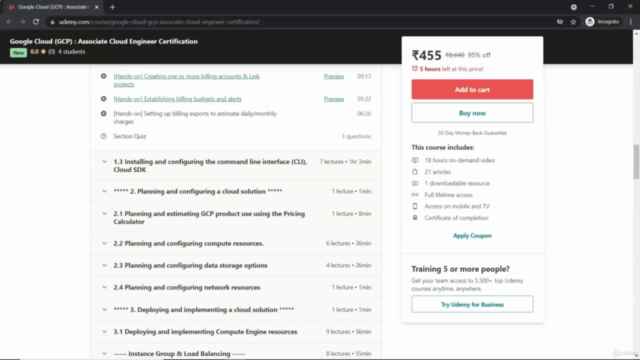Open the Incognito profile button
This screenshot has width=640, height=360.
point(602,22)
